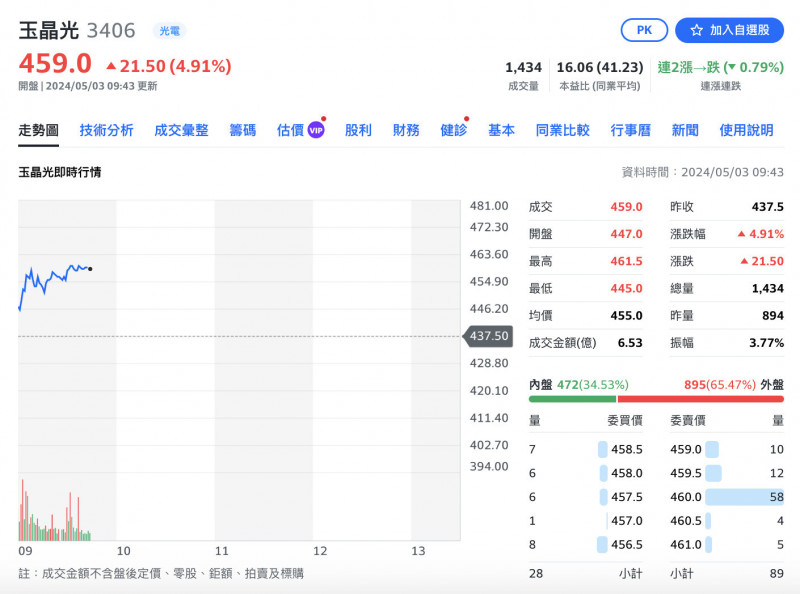This screenshot has width=800, height=594.
Task: Click the star icon in 加入自選股
Action: tap(696, 30)
